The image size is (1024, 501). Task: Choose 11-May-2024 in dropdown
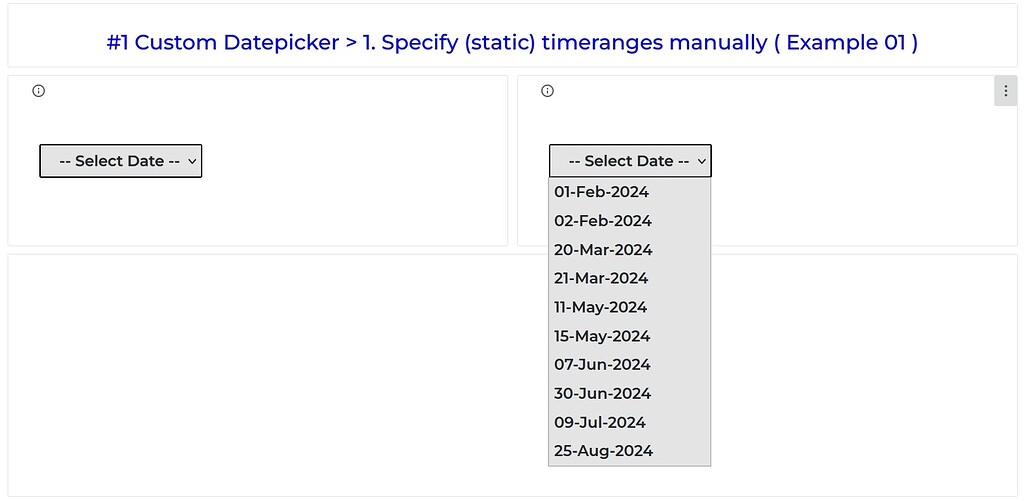(x=630, y=307)
